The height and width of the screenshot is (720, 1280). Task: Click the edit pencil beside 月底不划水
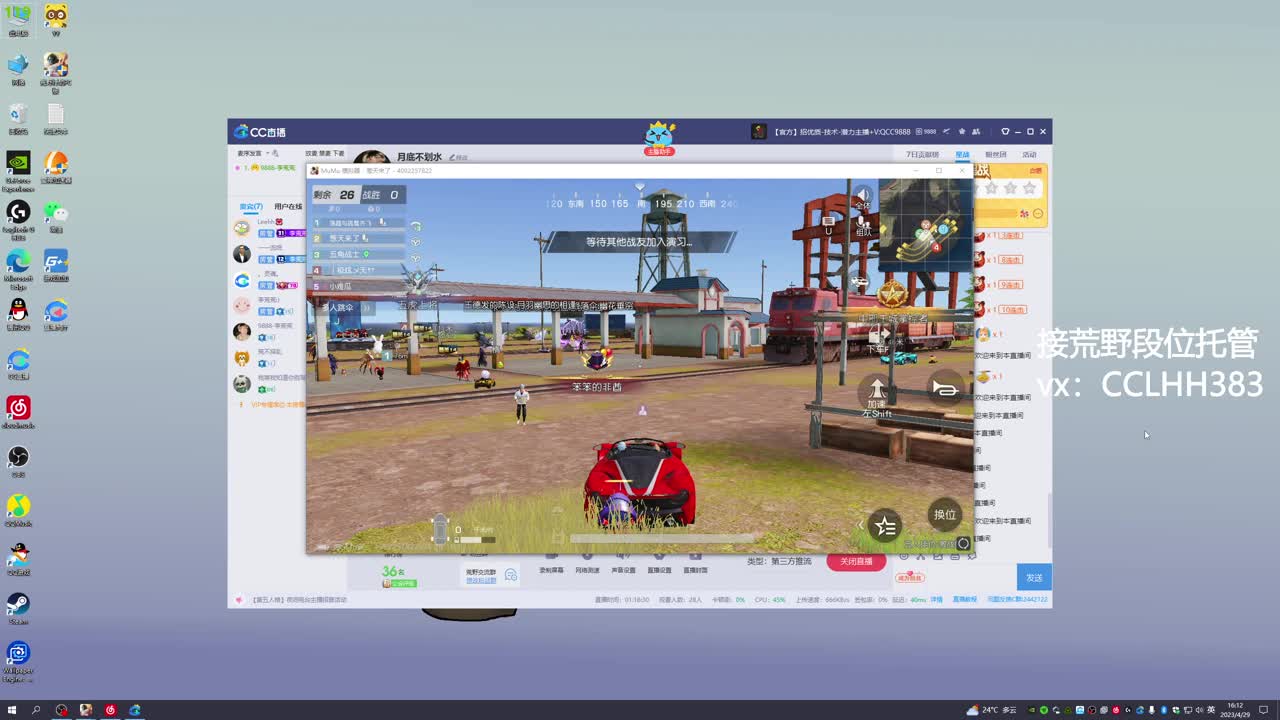click(x=457, y=157)
